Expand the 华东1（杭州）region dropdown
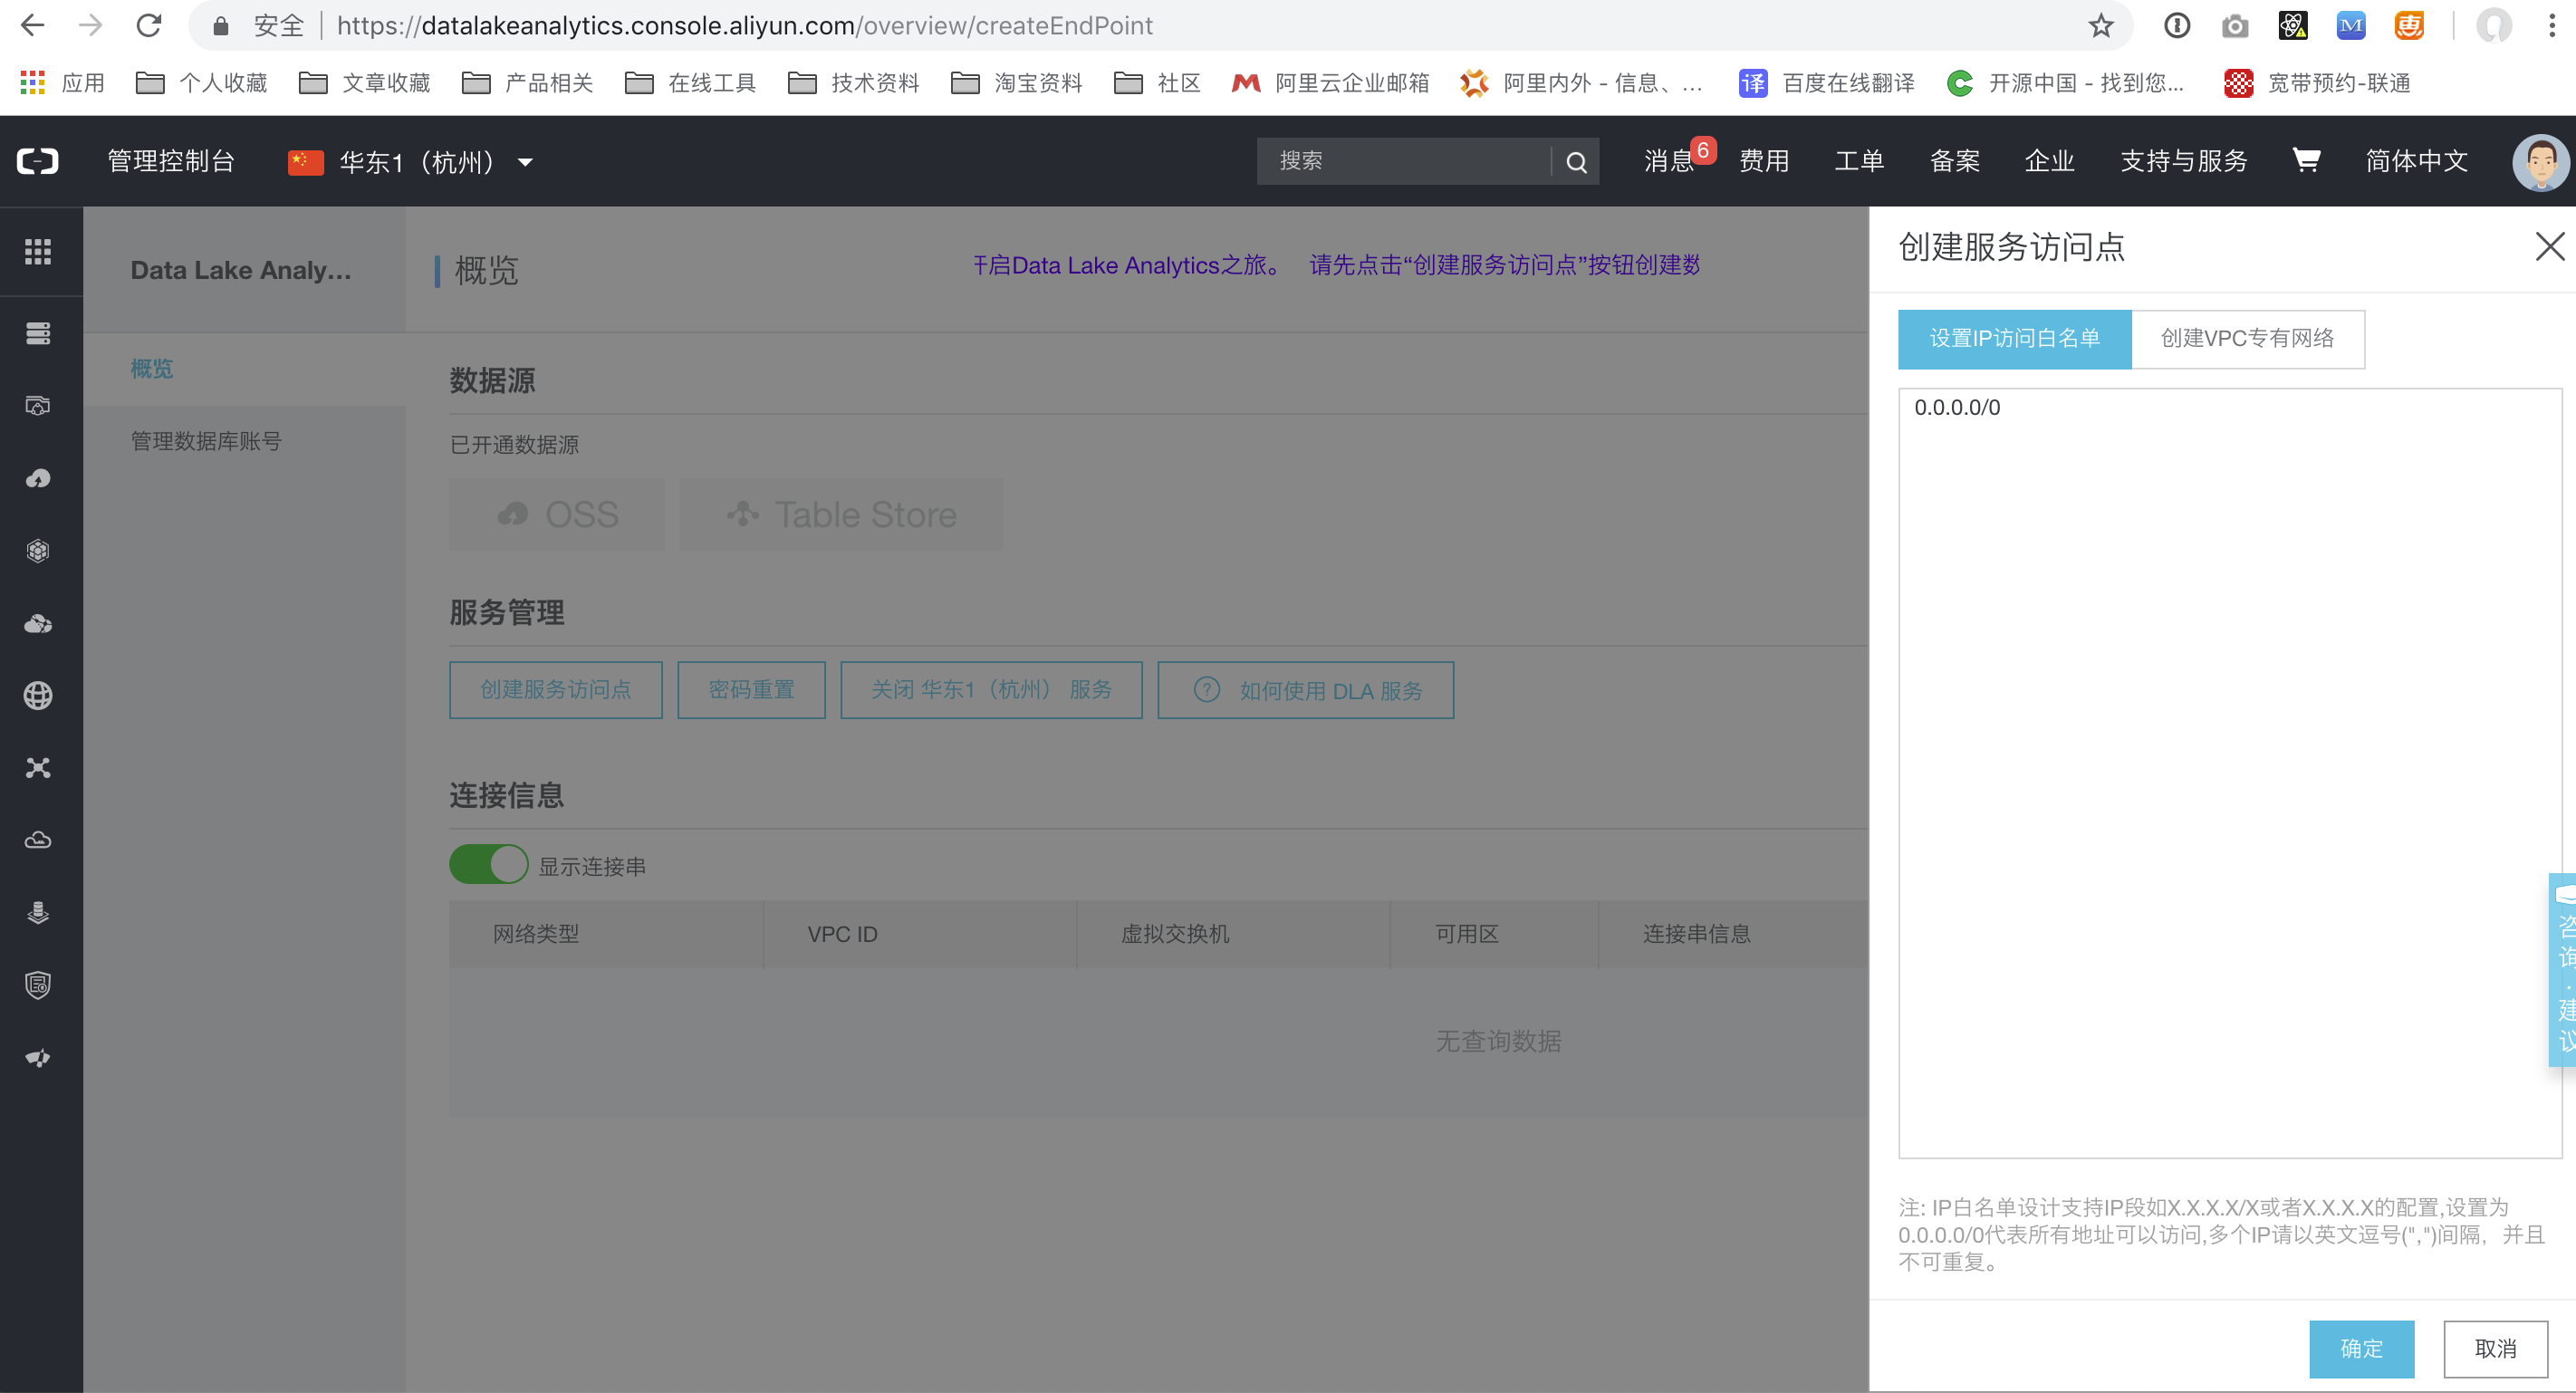 [x=410, y=162]
